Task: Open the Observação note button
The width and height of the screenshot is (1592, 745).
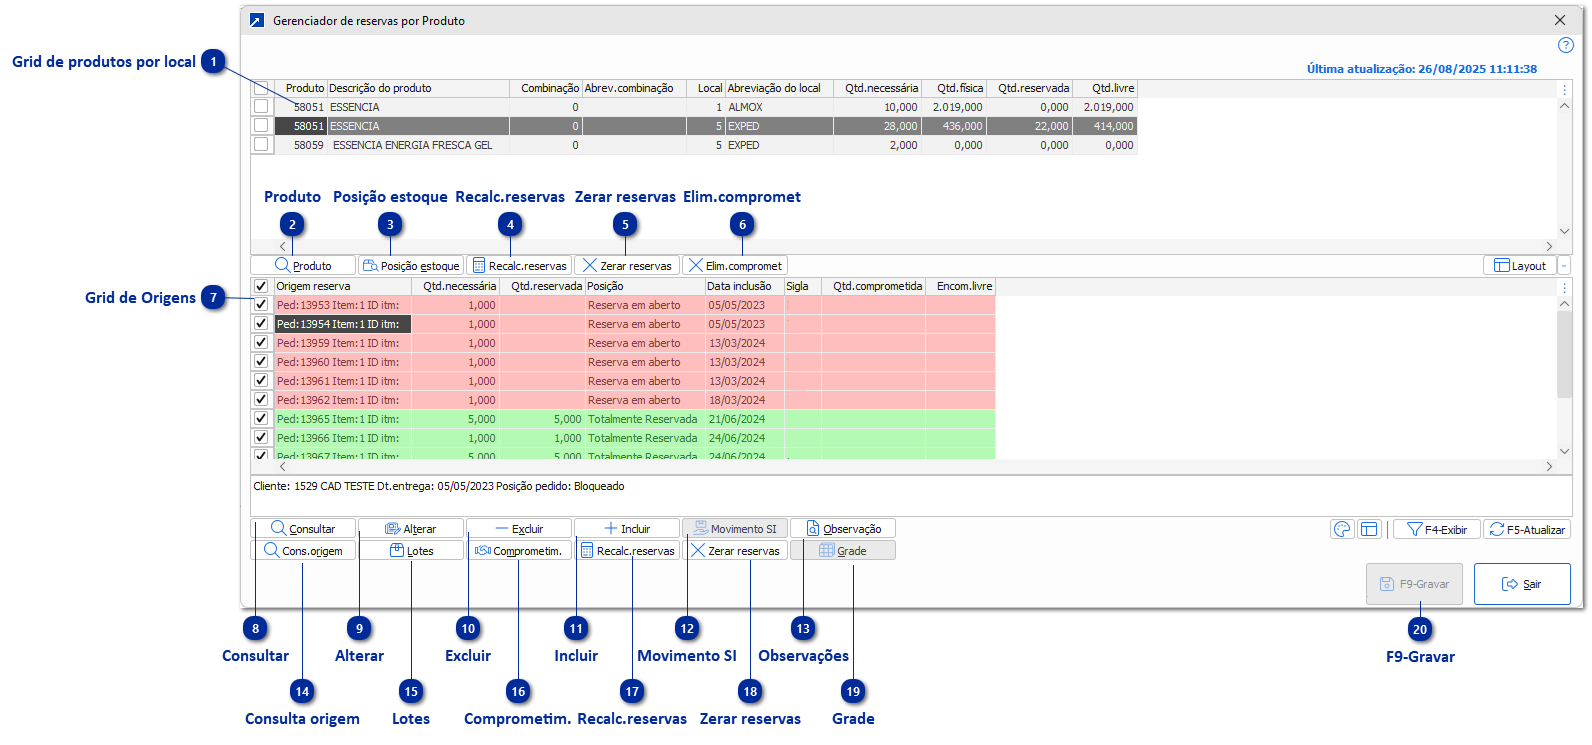Action: pyautogui.click(x=843, y=529)
